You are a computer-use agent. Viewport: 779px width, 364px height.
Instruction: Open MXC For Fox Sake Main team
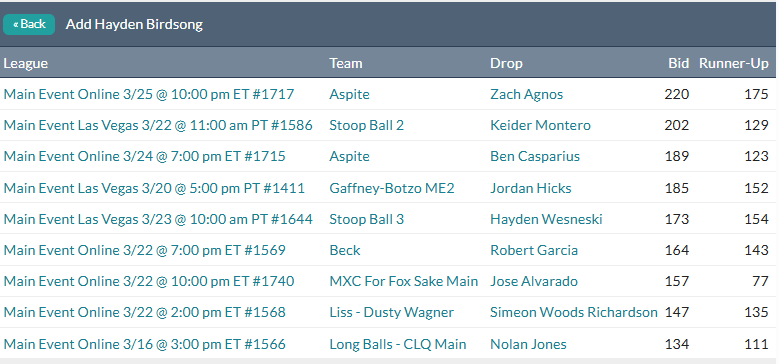tap(403, 282)
